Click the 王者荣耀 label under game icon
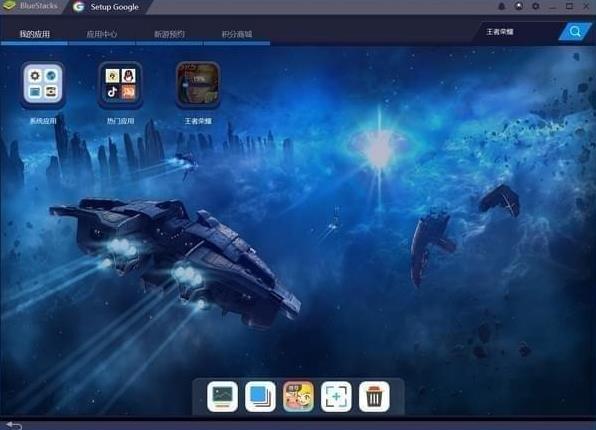Viewport: 596px width, 430px height. (198, 121)
